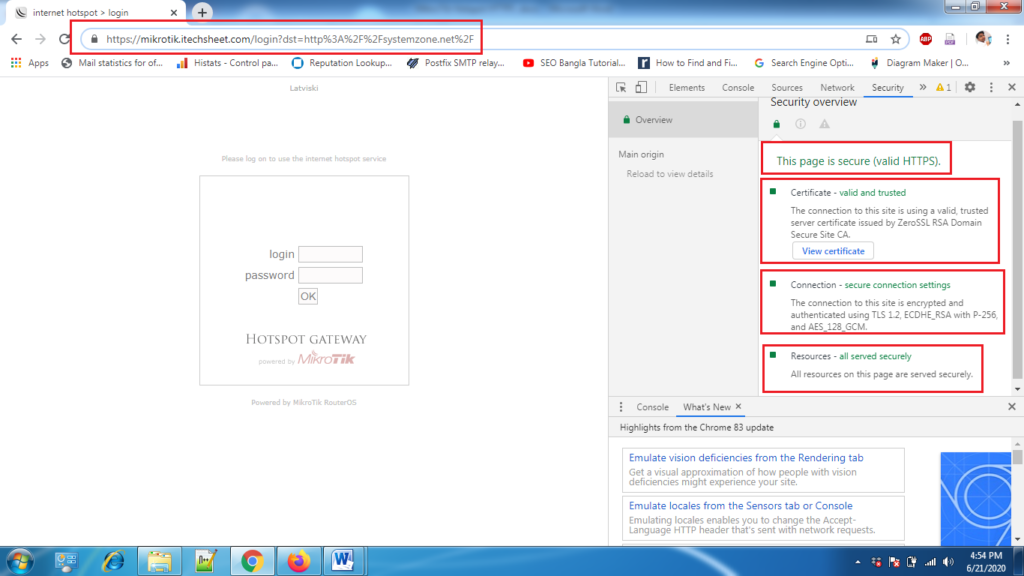This screenshot has width=1024, height=576.
Task: Bookmark this page with the star
Action: pos(895,37)
